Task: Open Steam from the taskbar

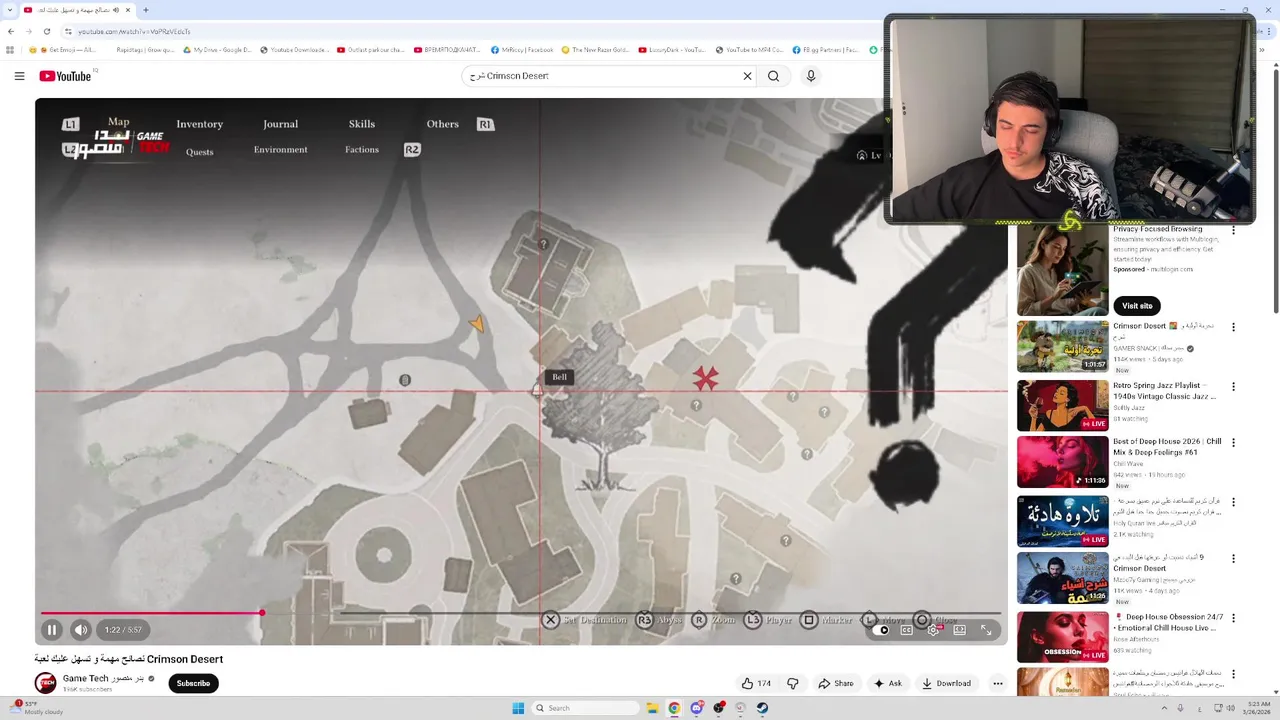Action: tap(762, 708)
